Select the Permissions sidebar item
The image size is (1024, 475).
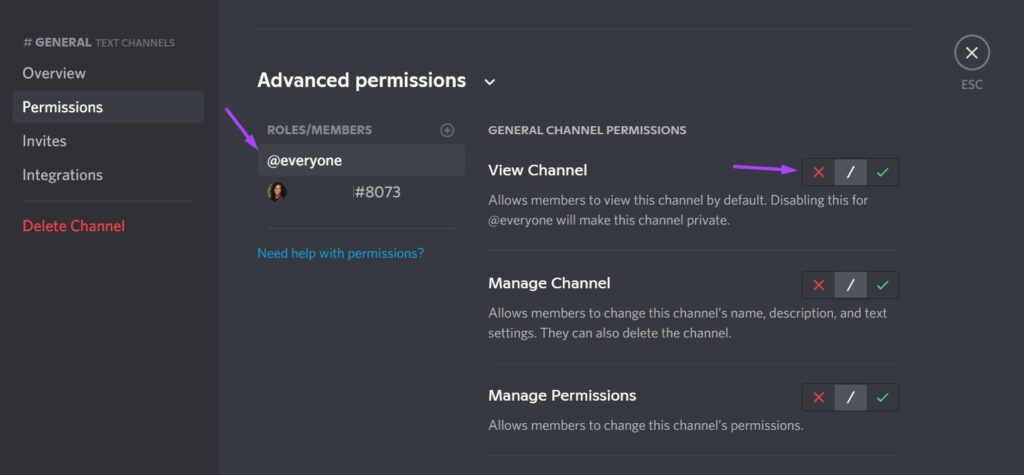[x=62, y=107]
